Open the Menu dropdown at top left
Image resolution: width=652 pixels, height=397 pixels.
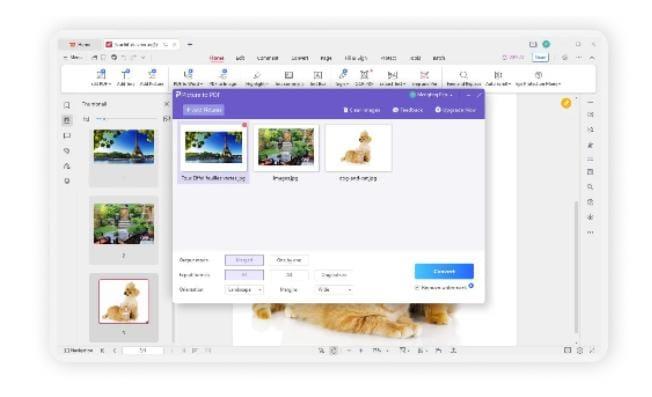pyautogui.click(x=72, y=57)
